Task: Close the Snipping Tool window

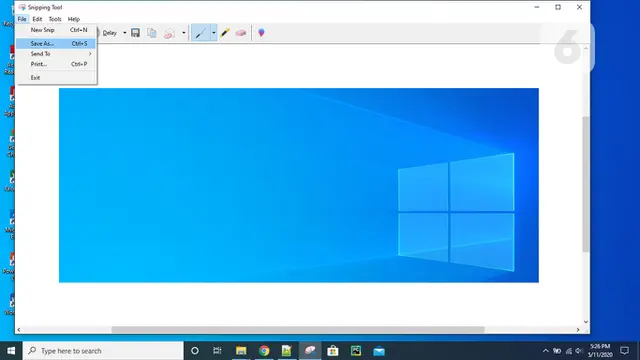Action: (x=579, y=7)
